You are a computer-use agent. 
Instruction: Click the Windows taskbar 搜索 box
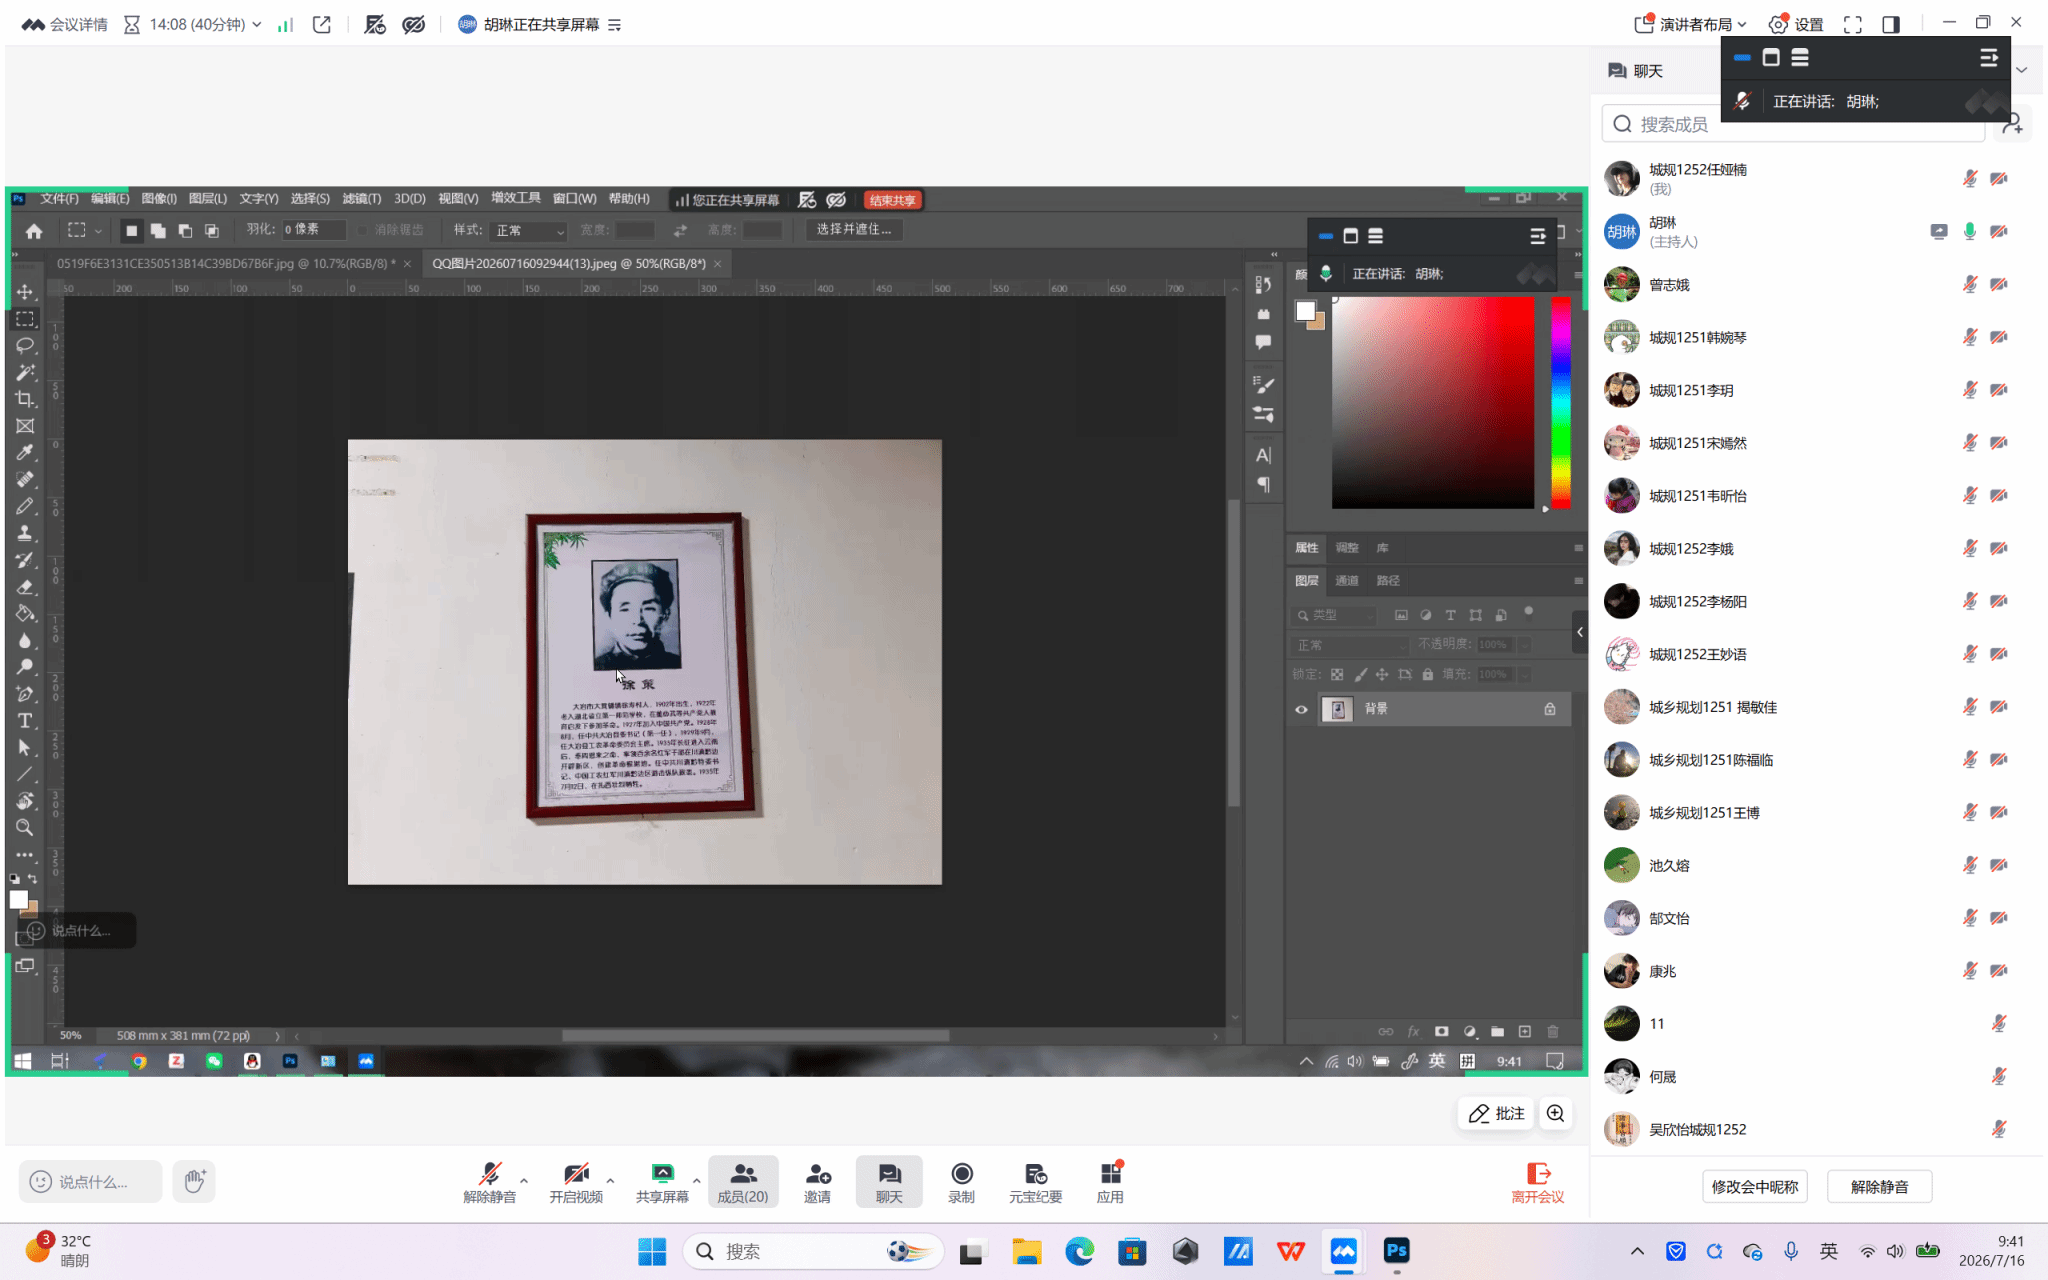[813, 1252]
